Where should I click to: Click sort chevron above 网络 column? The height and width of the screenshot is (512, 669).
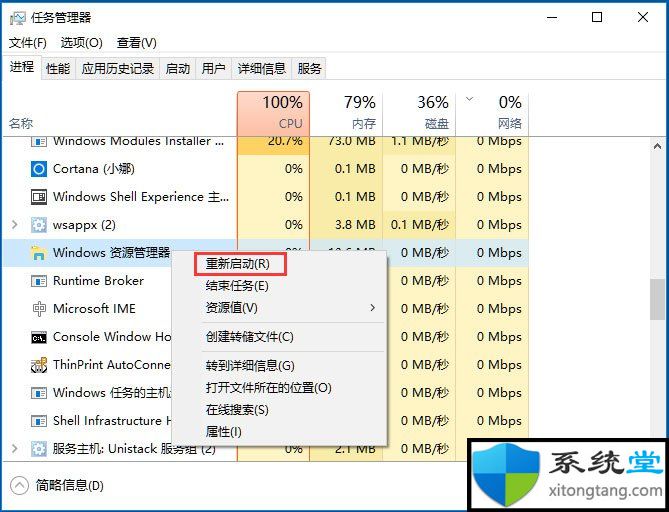[469, 99]
